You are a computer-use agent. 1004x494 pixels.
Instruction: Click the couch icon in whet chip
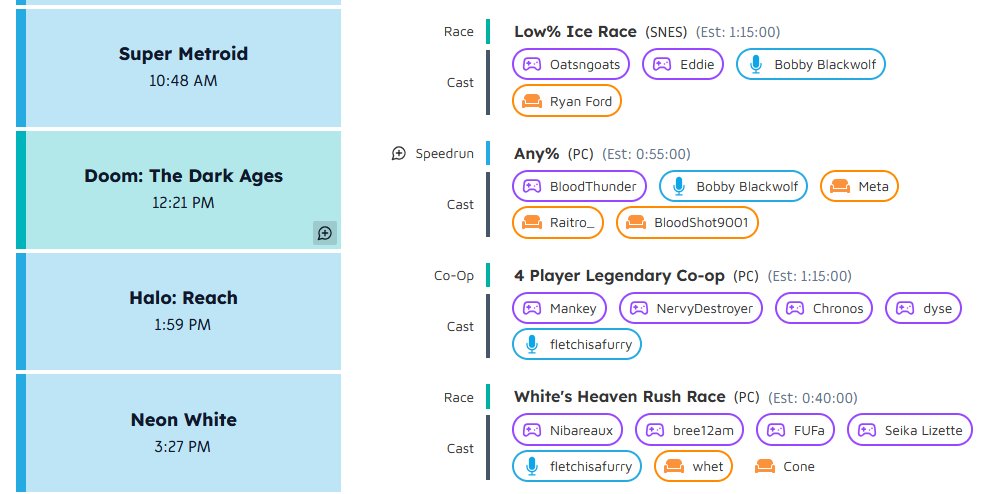(674, 466)
